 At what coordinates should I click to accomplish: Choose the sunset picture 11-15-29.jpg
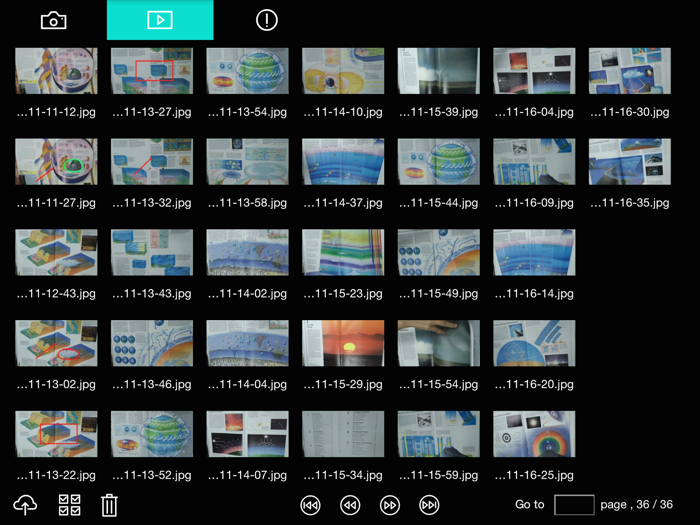click(x=343, y=343)
